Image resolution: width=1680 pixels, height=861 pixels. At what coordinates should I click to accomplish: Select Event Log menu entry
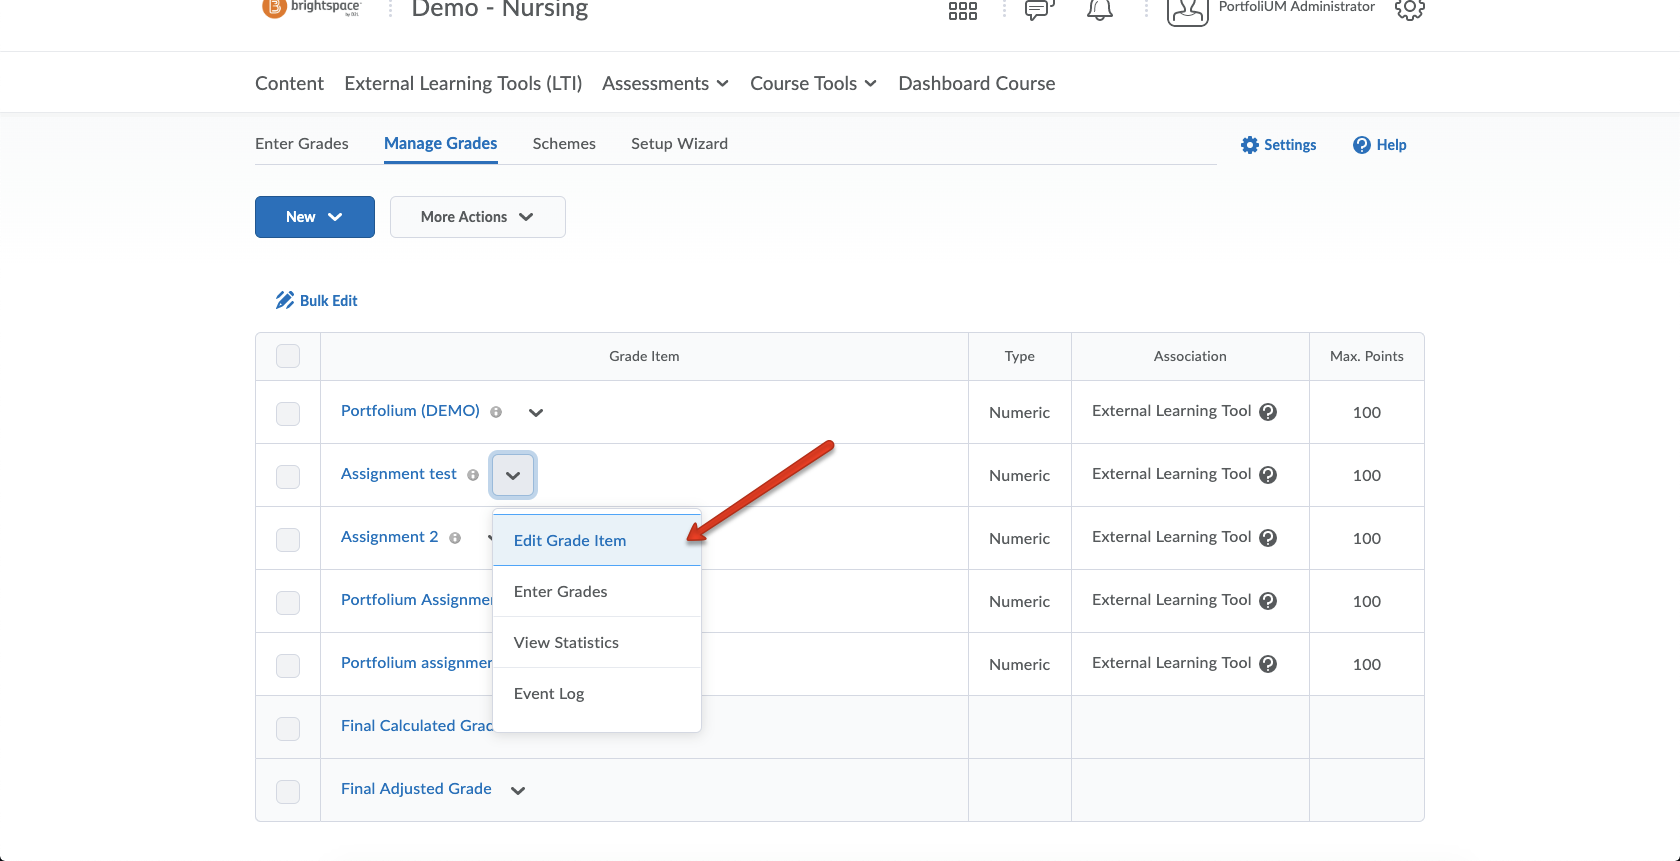(x=597, y=694)
